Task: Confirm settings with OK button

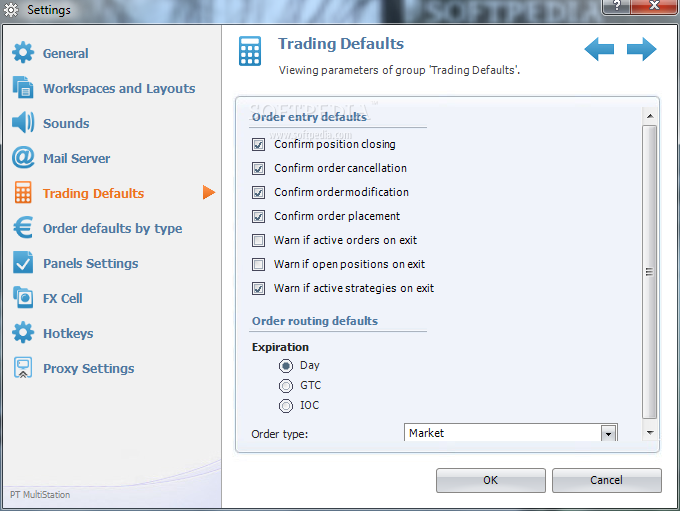Action: 490,480
